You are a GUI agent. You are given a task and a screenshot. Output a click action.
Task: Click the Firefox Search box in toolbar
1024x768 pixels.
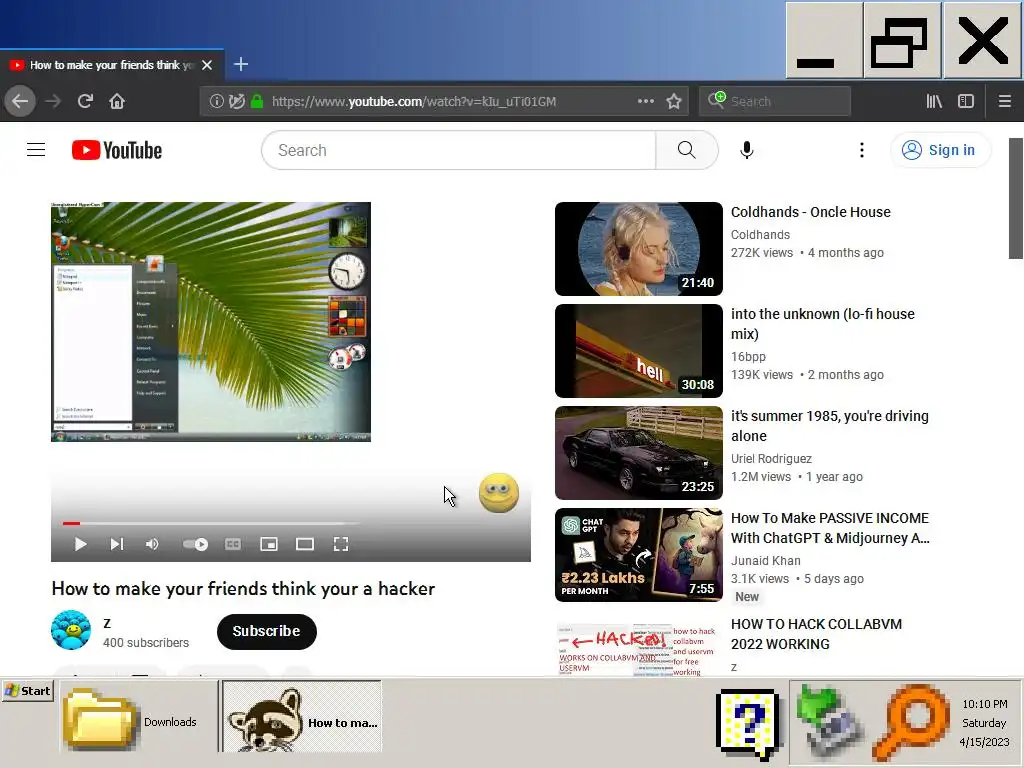(775, 101)
